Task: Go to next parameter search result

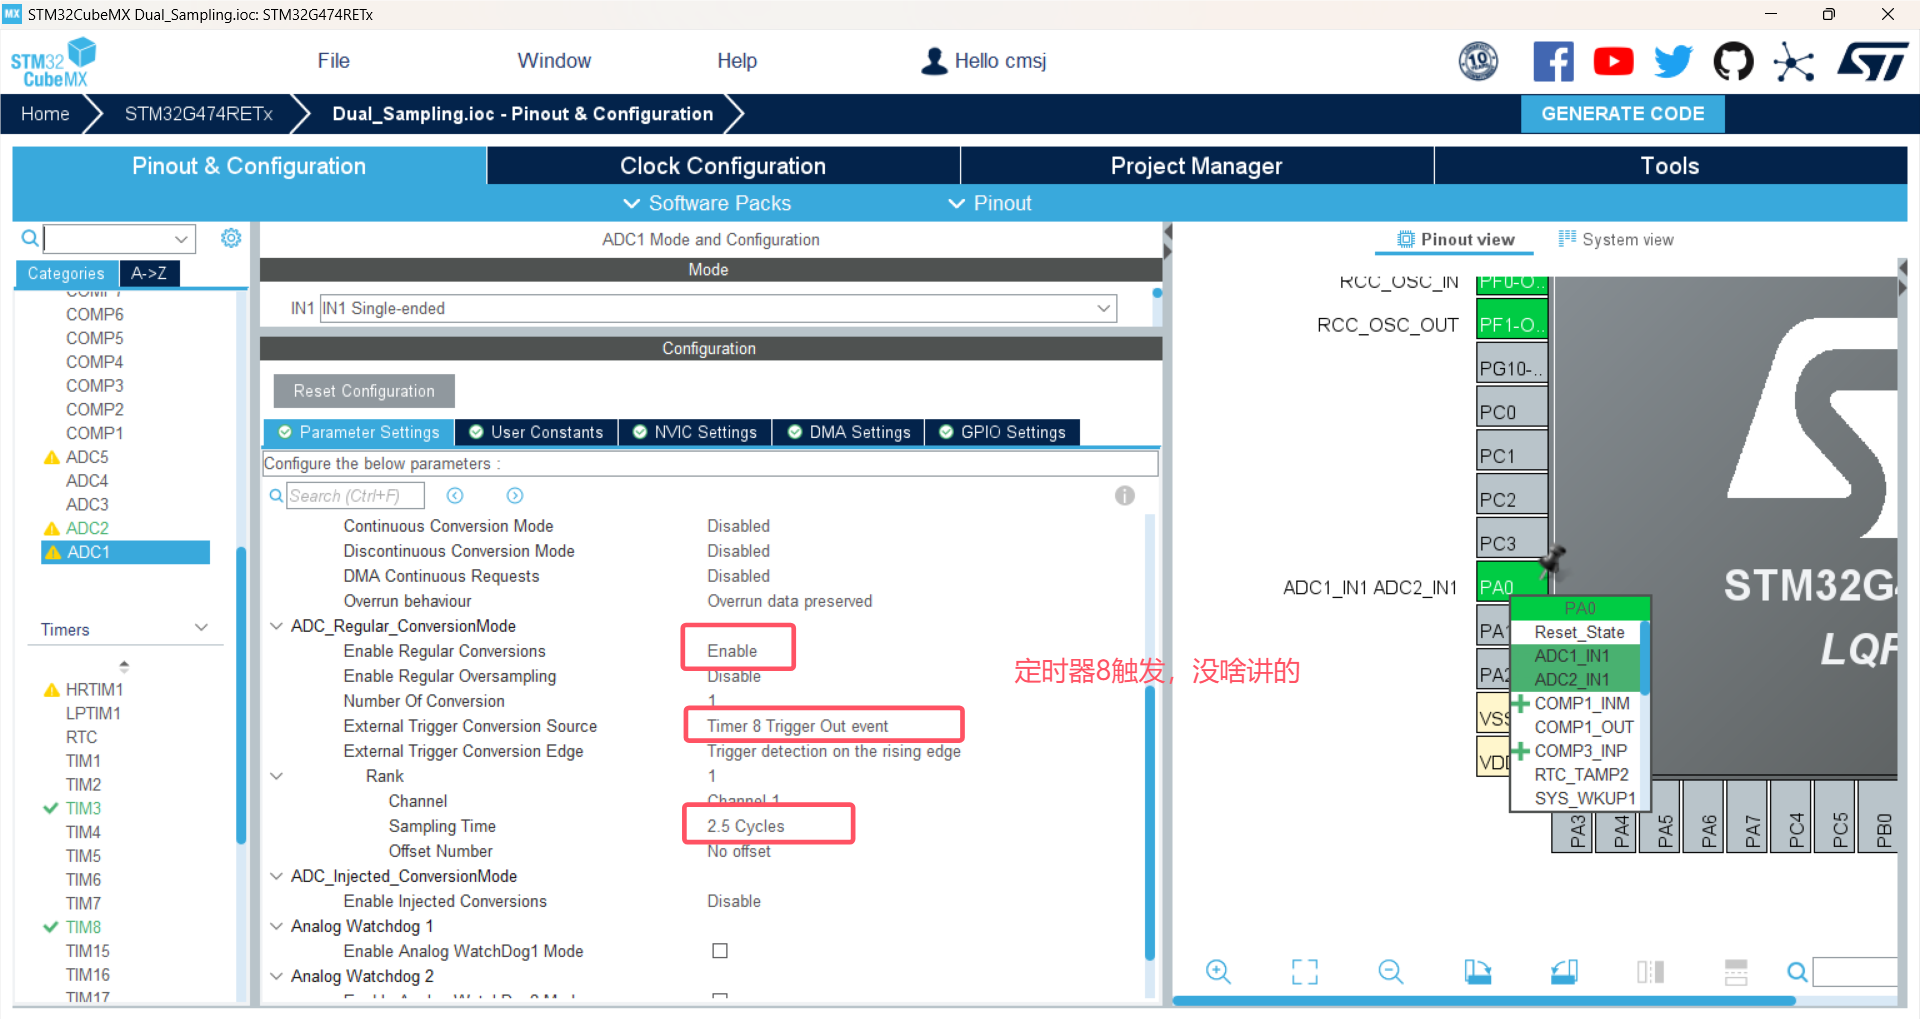Action: tap(515, 496)
